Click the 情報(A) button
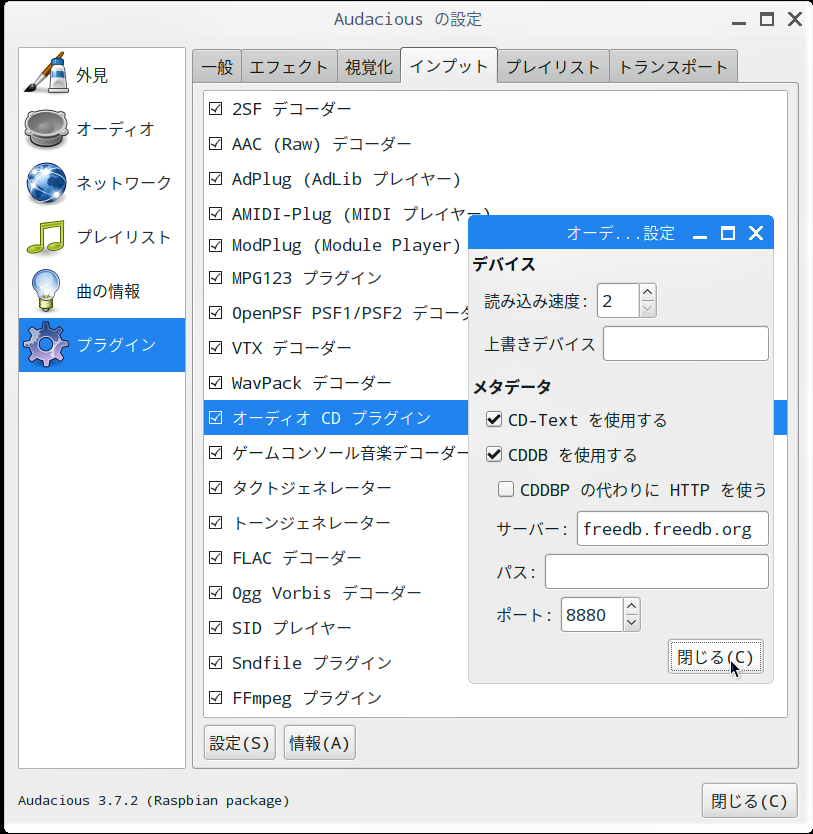The width and height of the screenshot is (813, 834). [320, 743]
